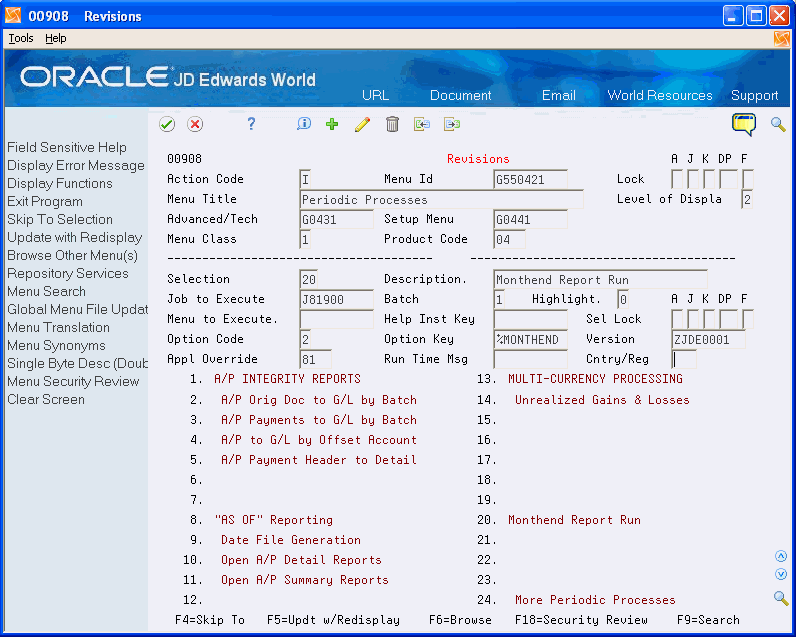796x637 pixels.
Task: Click the Level of Displa field
Action: click(747, 199)
